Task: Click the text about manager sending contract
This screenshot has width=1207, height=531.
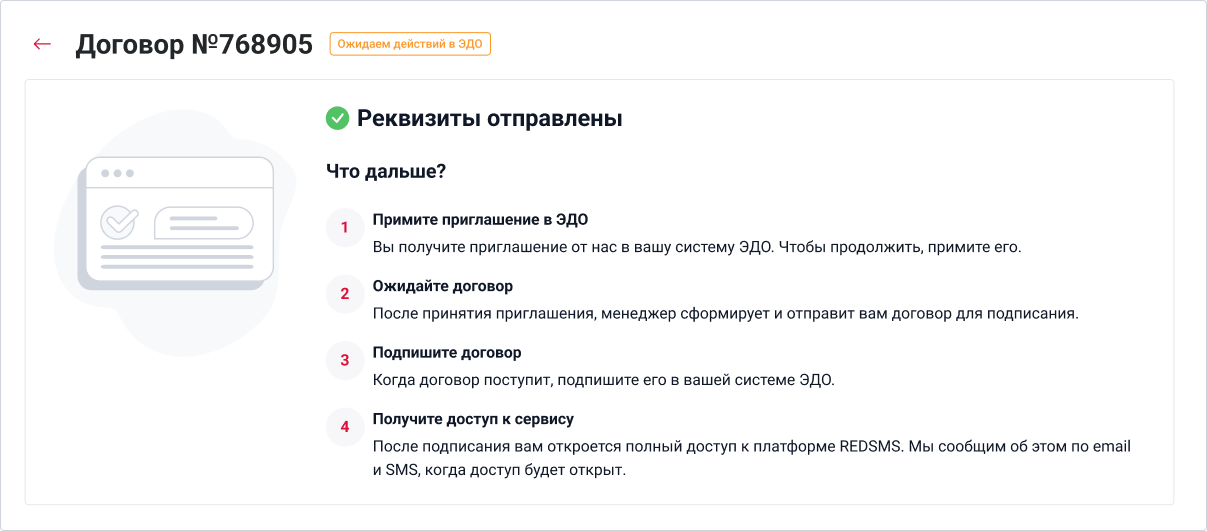Action: 725,313
